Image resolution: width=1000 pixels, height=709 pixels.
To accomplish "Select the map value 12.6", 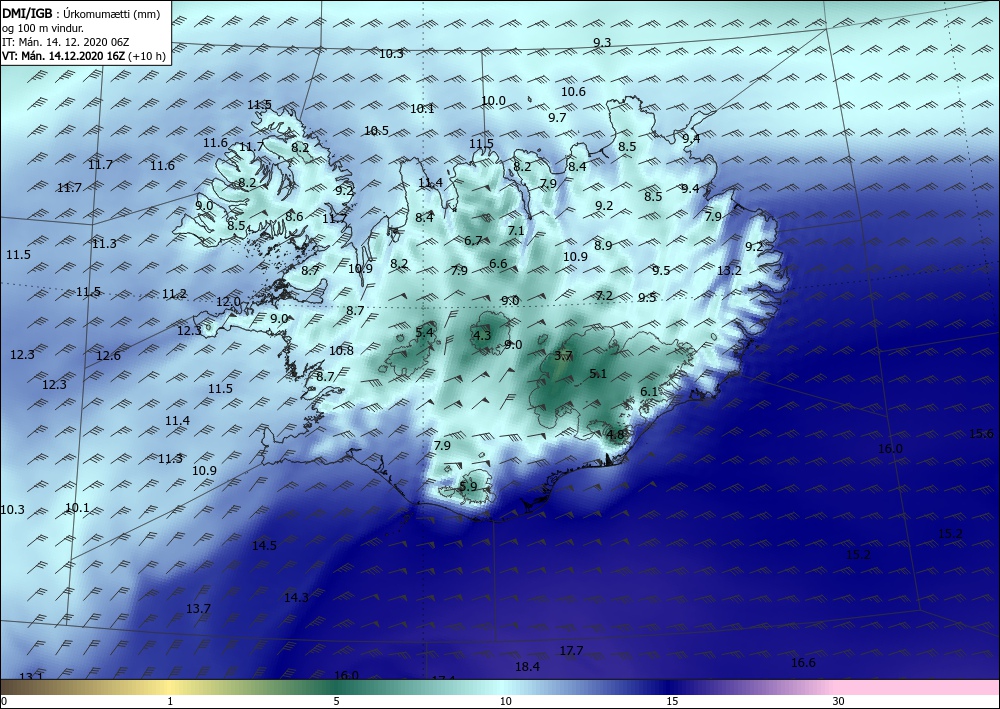I will click(108, 356).
